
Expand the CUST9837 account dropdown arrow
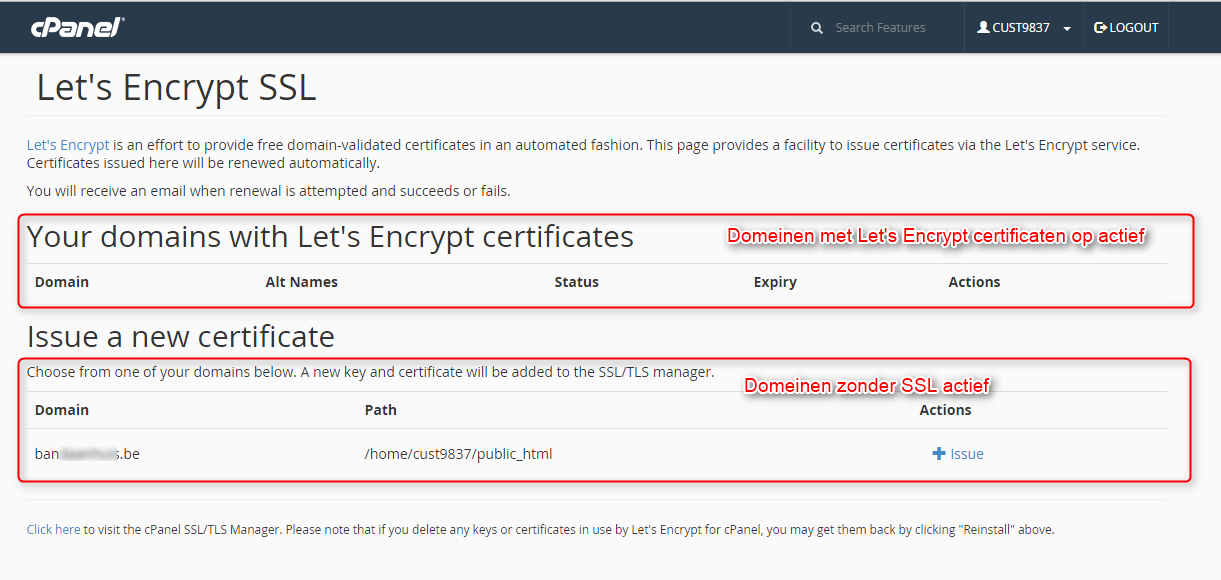point(1067,29)
